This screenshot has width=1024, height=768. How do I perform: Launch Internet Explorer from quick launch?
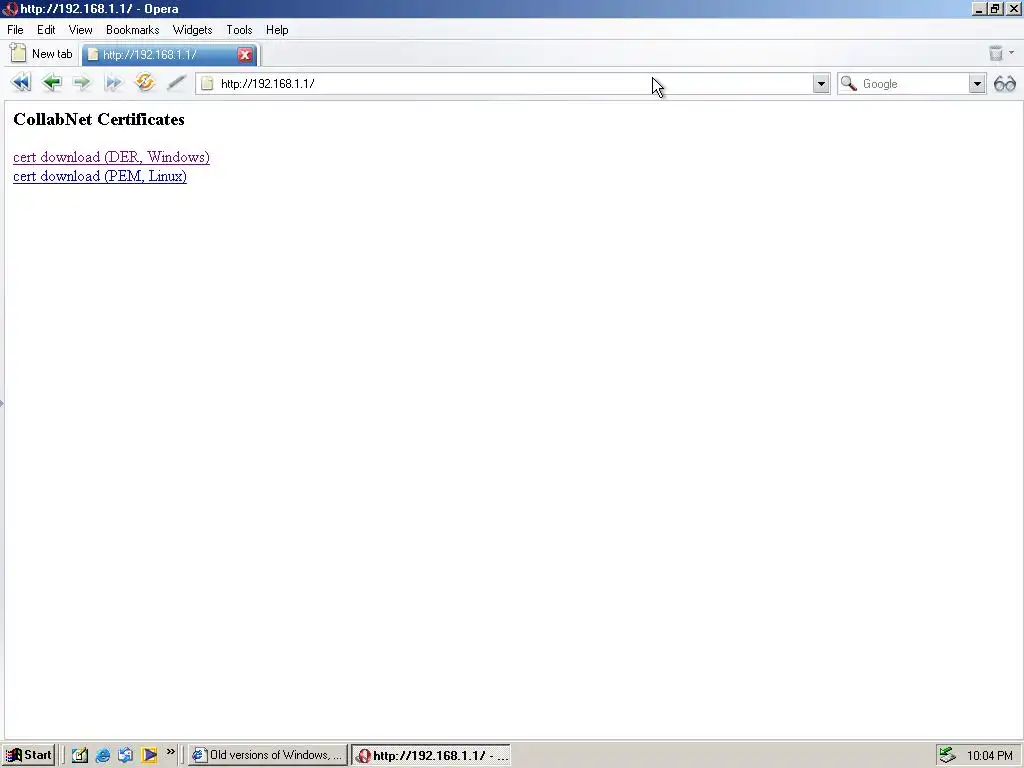pos(103,755)
